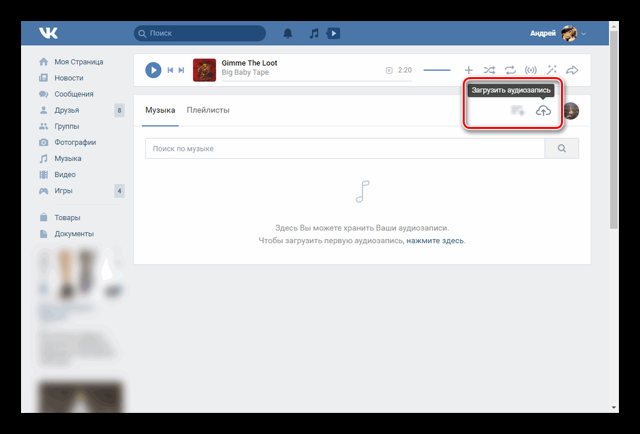Open the video play icon in header
Screen dimensions: 640x434
333,33
